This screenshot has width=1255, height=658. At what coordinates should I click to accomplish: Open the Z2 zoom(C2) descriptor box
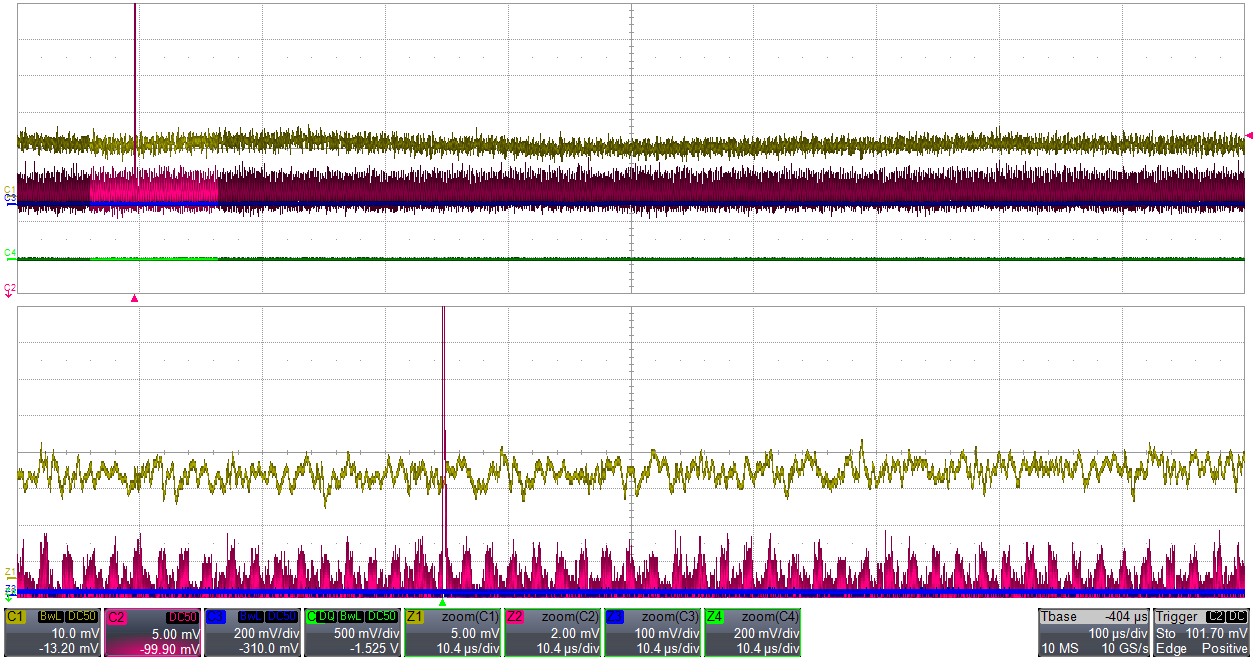point(552,633)
